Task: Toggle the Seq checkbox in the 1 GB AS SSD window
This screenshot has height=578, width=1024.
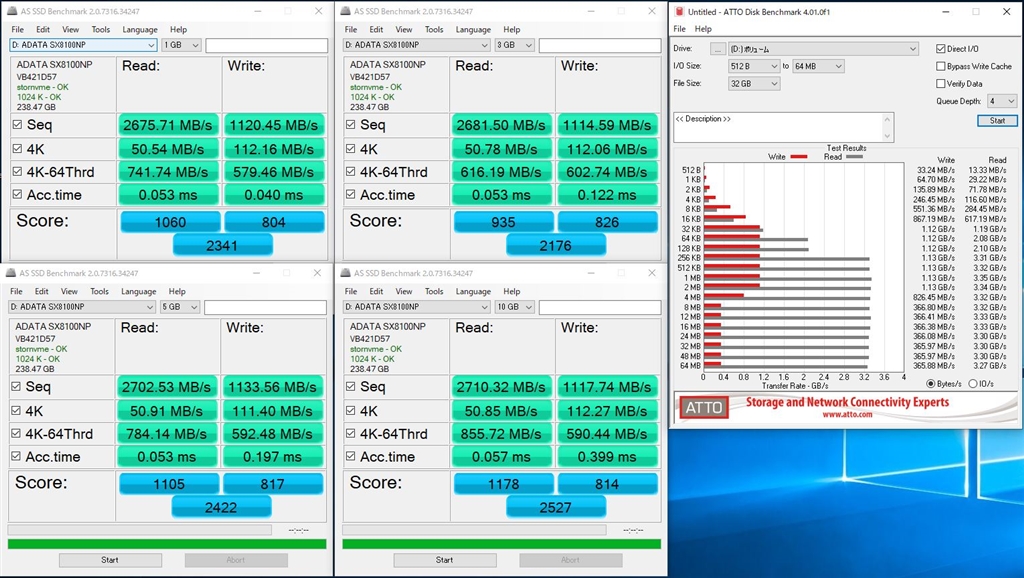Action: [18, 124]
